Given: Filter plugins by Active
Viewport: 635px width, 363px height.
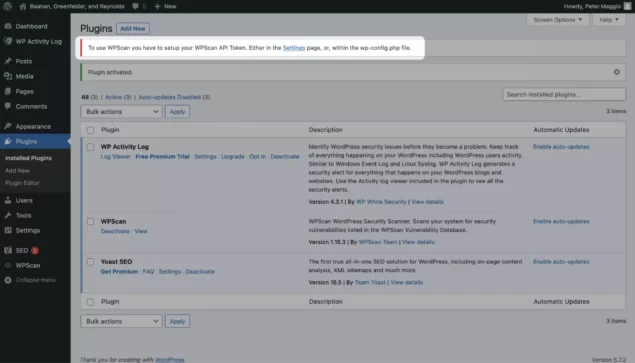Looking at the screenshot, I should pyautogui.click(x=113, y=97).
